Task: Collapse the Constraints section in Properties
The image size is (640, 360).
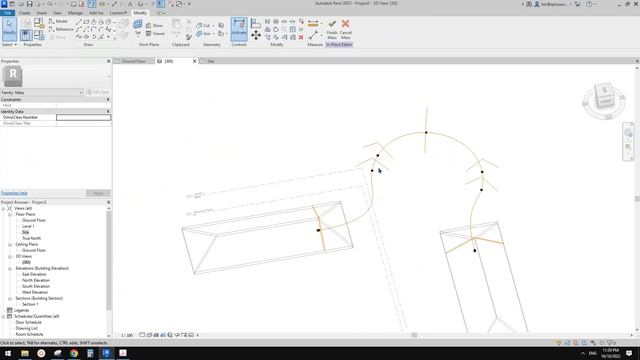Action: coord(108,100)
